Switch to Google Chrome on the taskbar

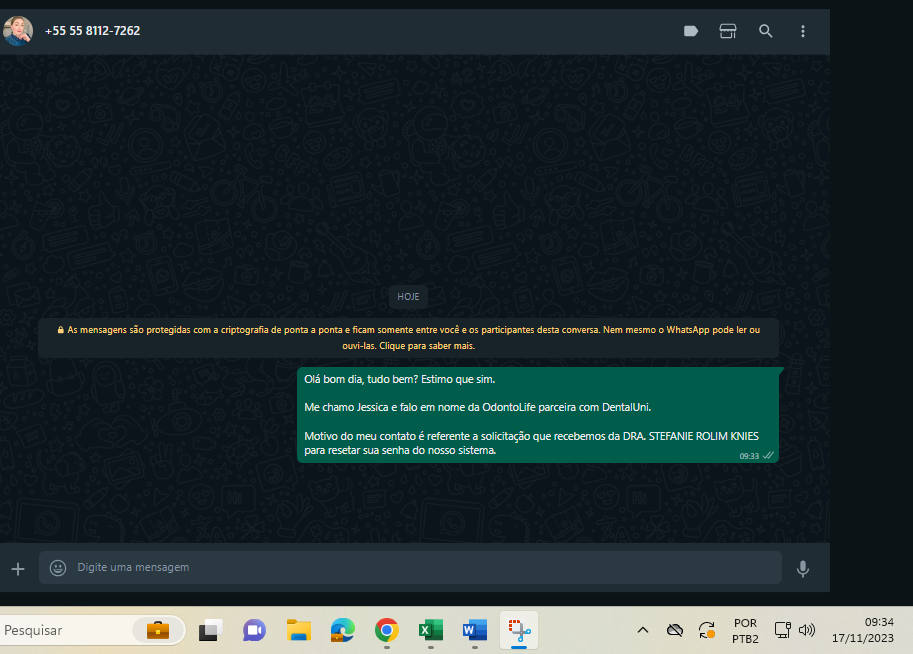pyautogui.click(x=387, y=630)
